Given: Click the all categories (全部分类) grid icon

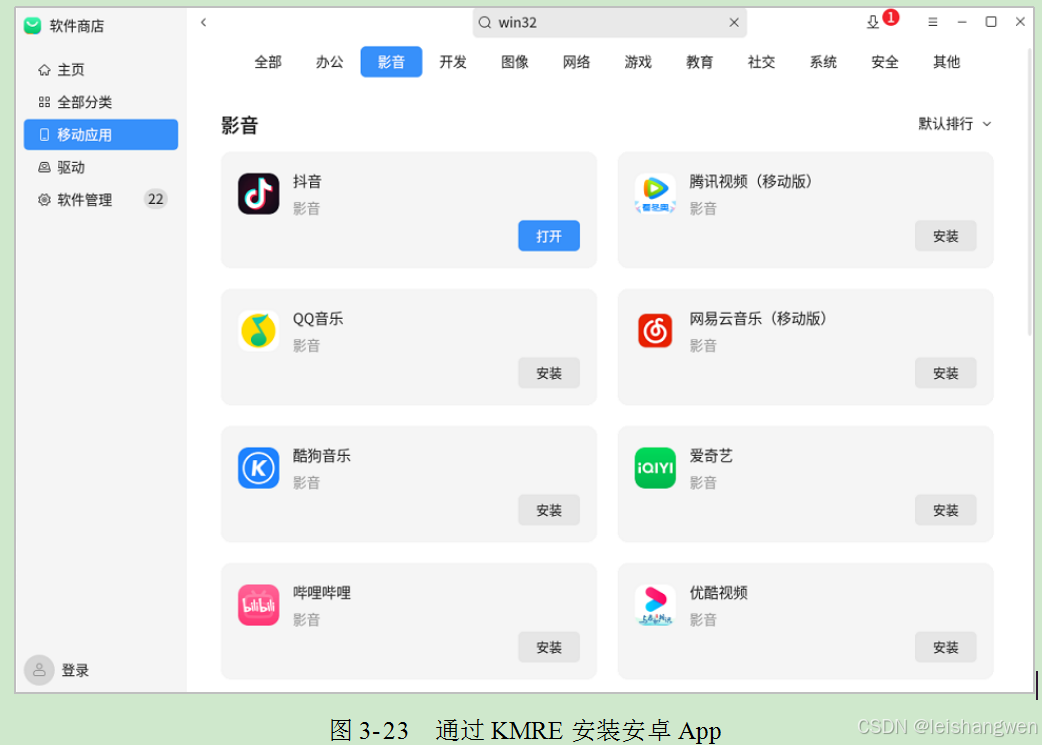Looking at the screenshot, I should pyautogui.click(x=44, y=102).
